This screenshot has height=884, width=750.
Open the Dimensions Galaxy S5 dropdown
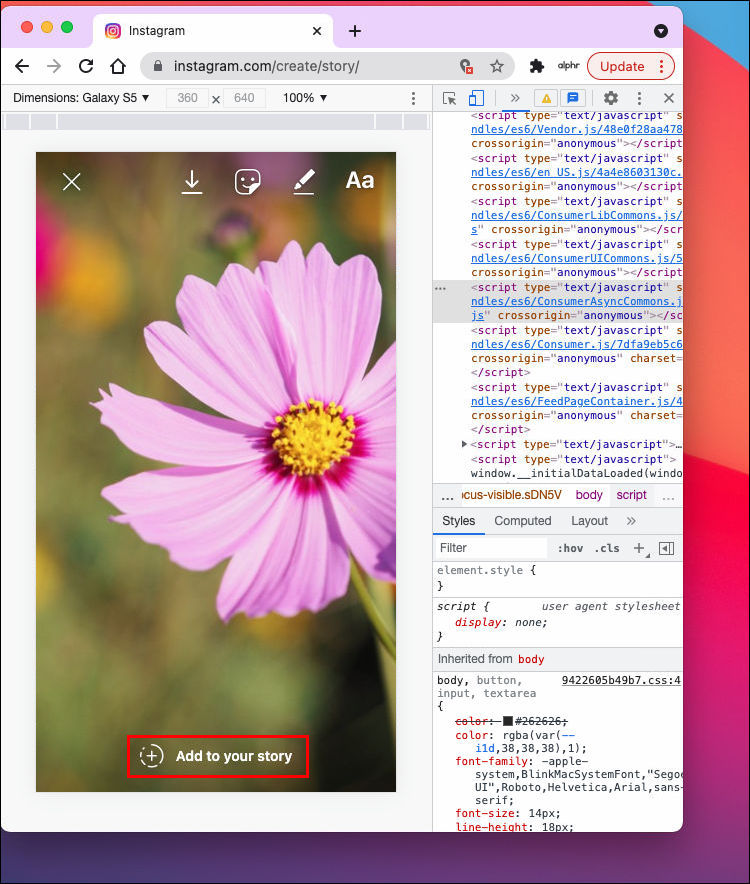[x=81, y=98]
